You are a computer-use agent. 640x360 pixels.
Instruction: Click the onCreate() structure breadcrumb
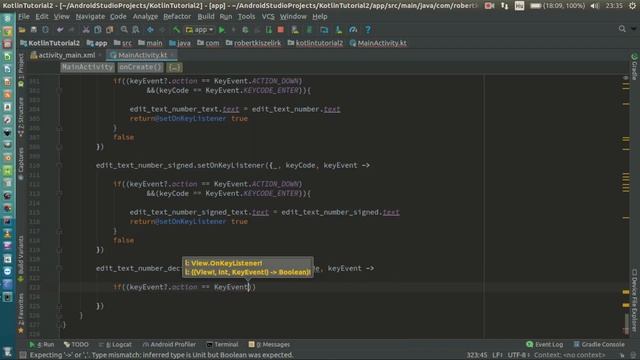click(x=140, y=67)
